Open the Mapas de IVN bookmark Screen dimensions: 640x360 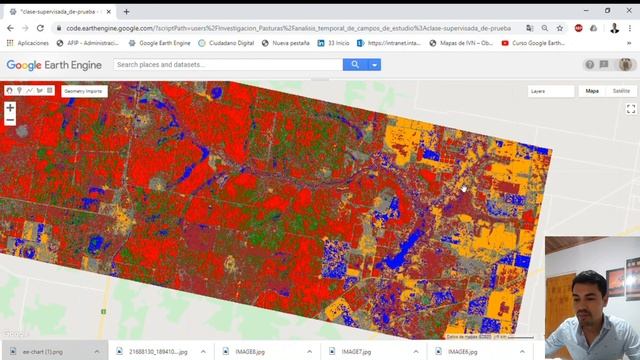pyautogui.click(x=461, y=43)
